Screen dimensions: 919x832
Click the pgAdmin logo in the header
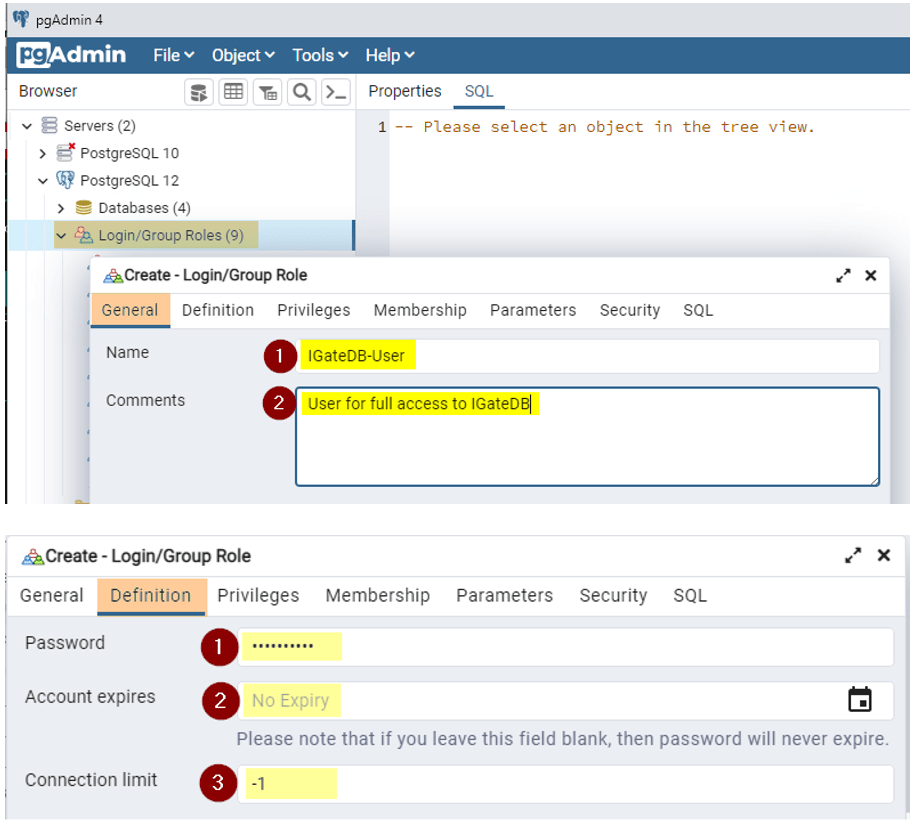tap(72, 55)
